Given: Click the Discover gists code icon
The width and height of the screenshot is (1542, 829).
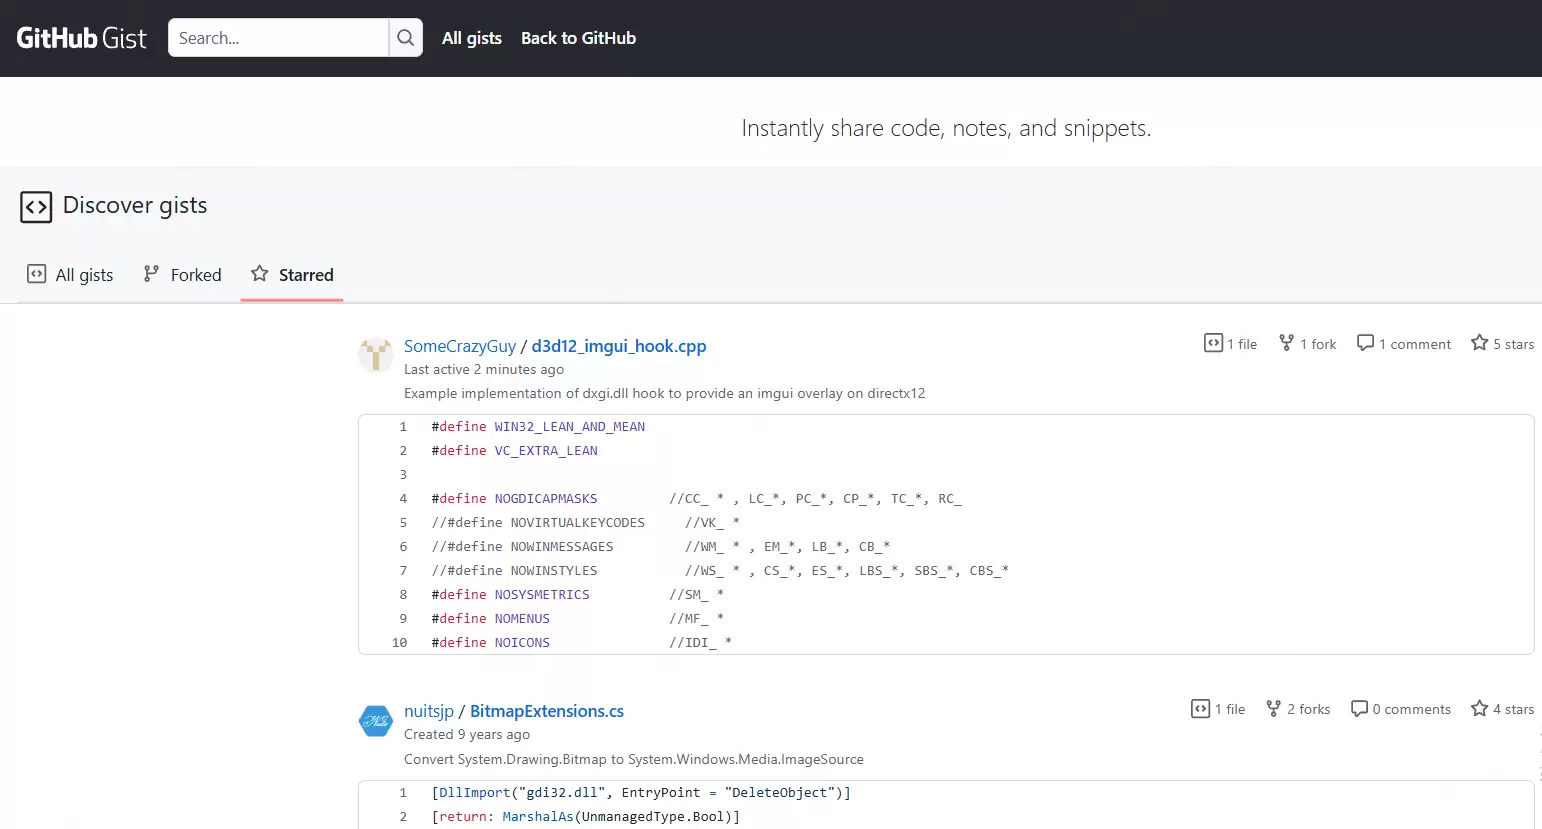Looking at the screenshot, I should pos(36,207).
